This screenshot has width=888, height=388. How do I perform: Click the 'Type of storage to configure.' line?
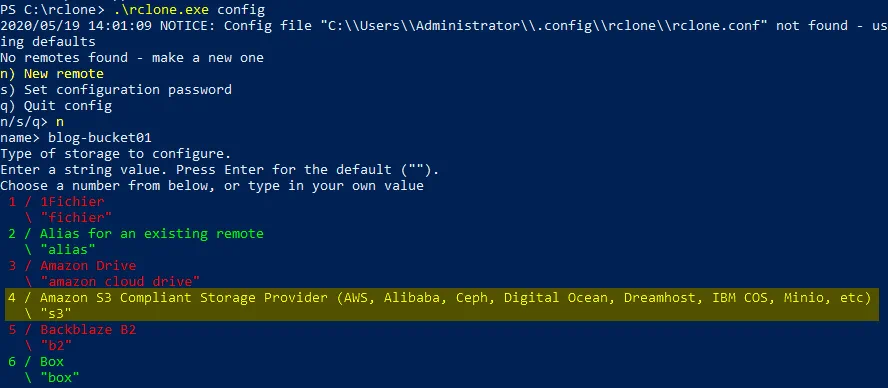pos(116,154)
